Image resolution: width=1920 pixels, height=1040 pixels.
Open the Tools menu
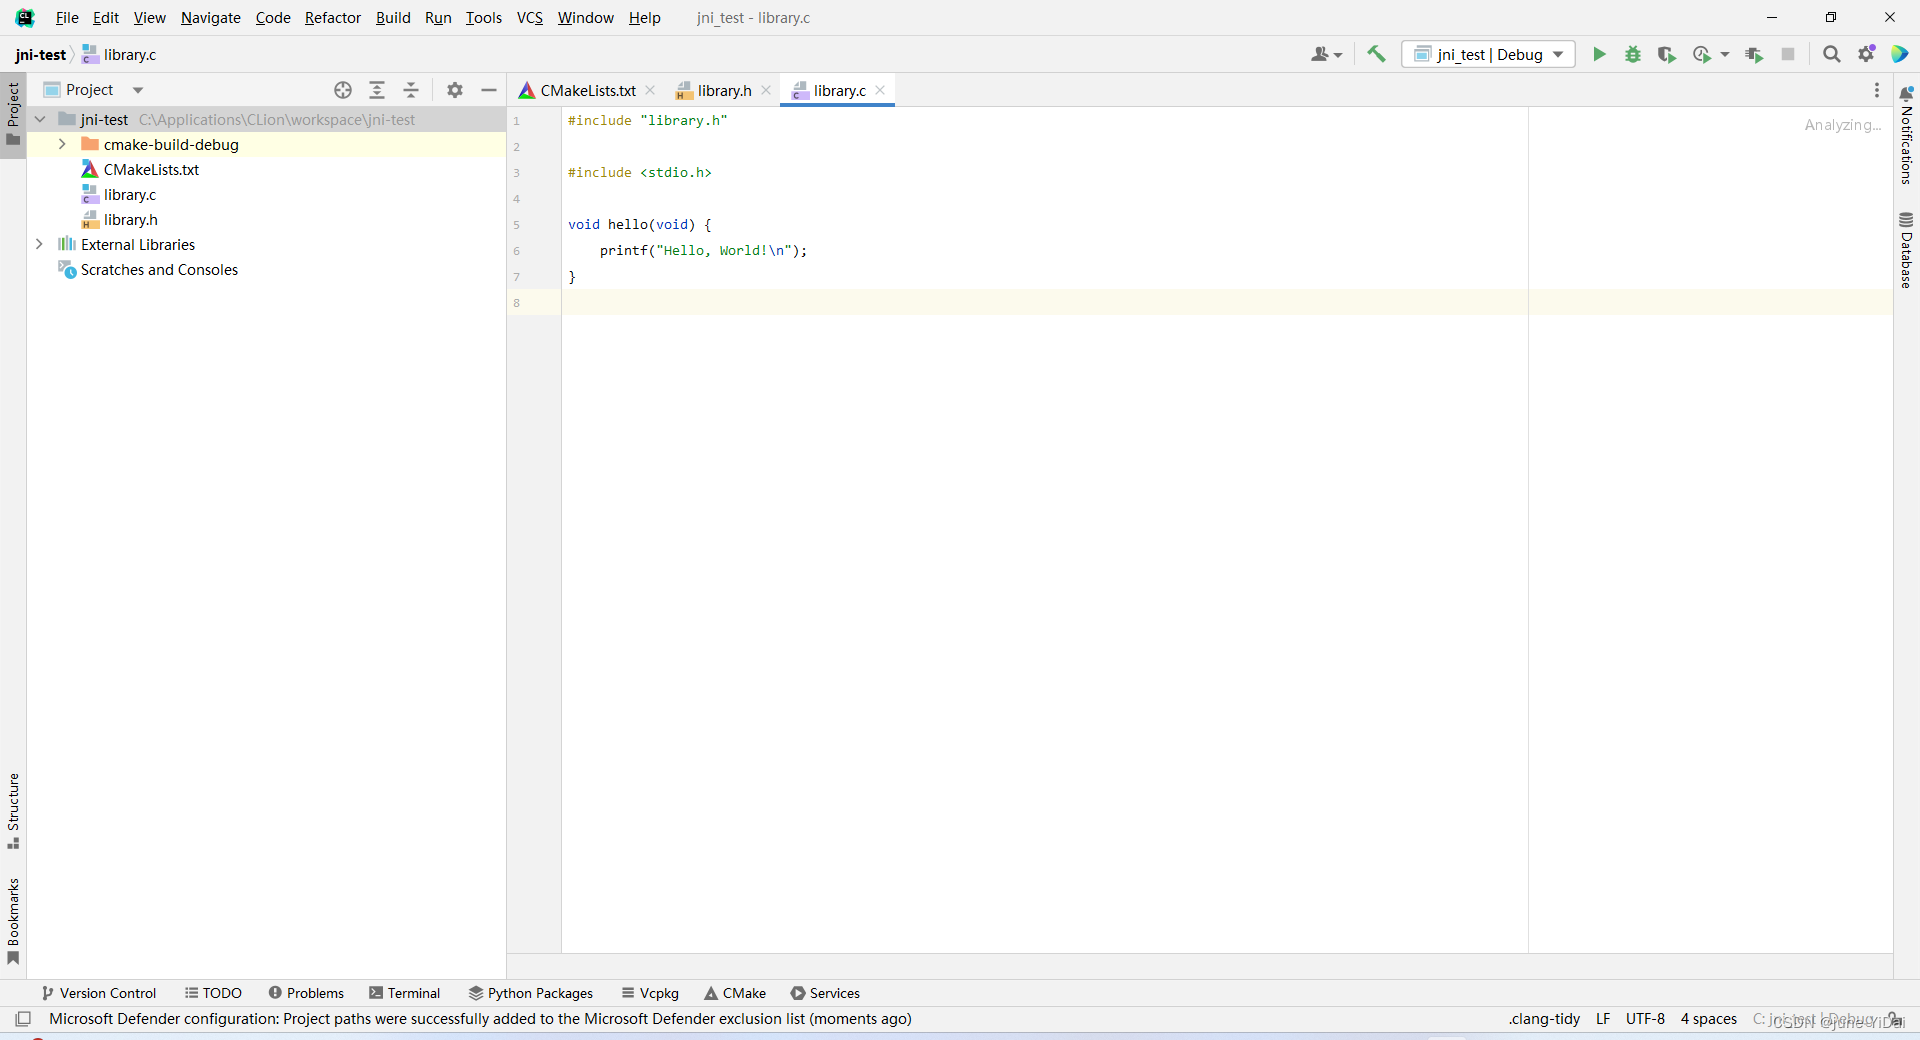pyautogui.click(x=483, y=18)
